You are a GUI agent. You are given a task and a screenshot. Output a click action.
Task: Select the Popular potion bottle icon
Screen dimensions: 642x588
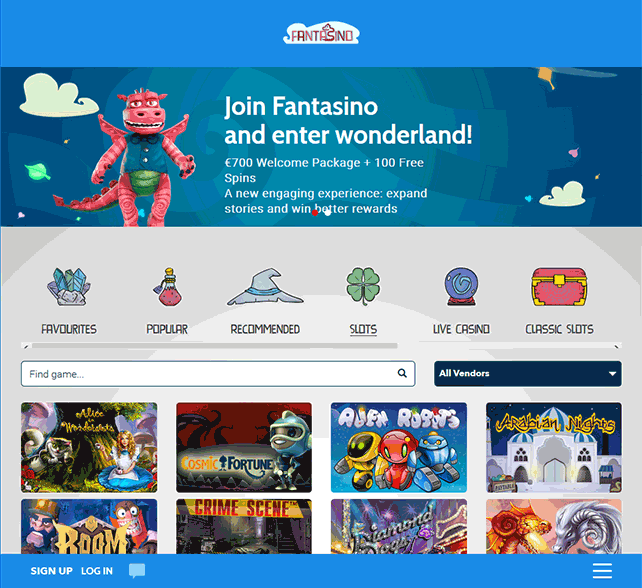pos(168,287)
